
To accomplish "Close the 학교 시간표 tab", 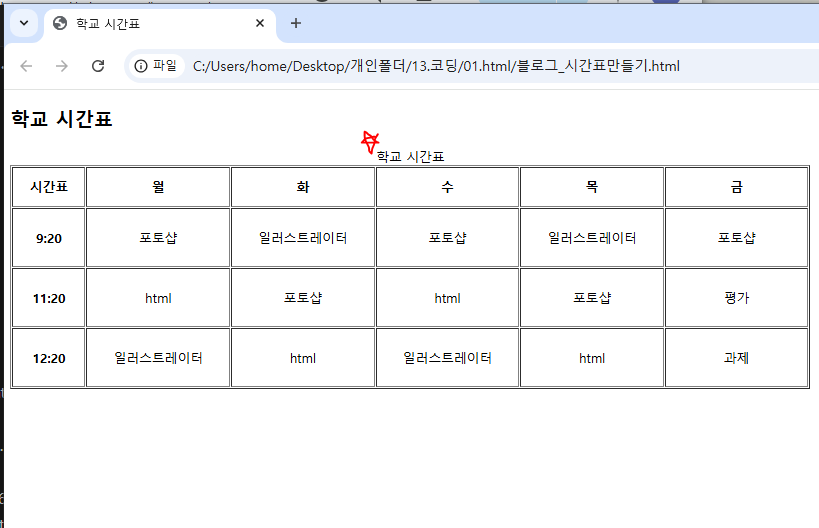I will [x=260, y=24].
